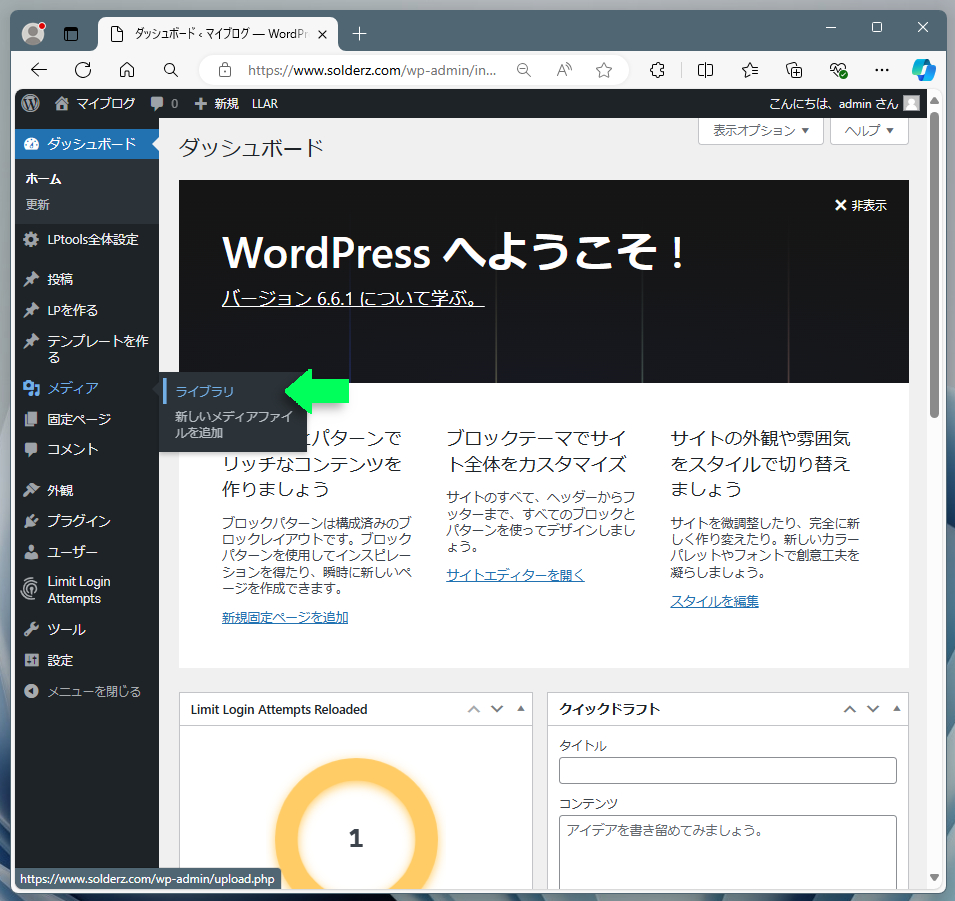
Task: Click read aloud icon
Action: pyautogui.click(x=564, y=70)
